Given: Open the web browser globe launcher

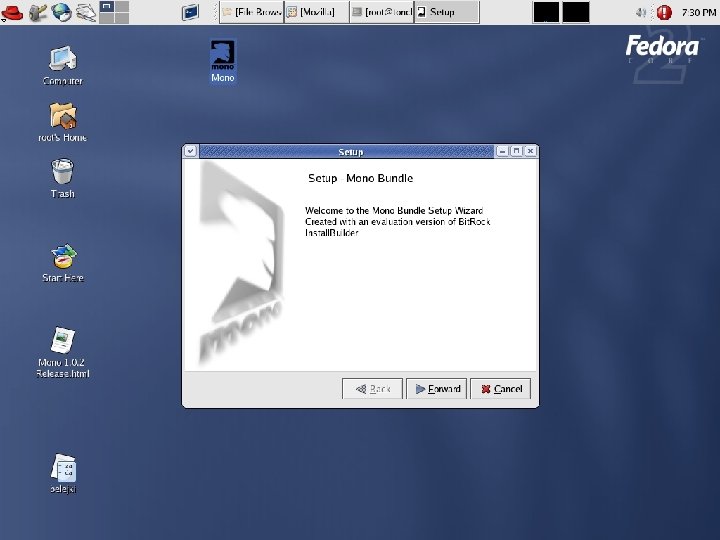Looking at the screenshot, I should tap(61, 12).
